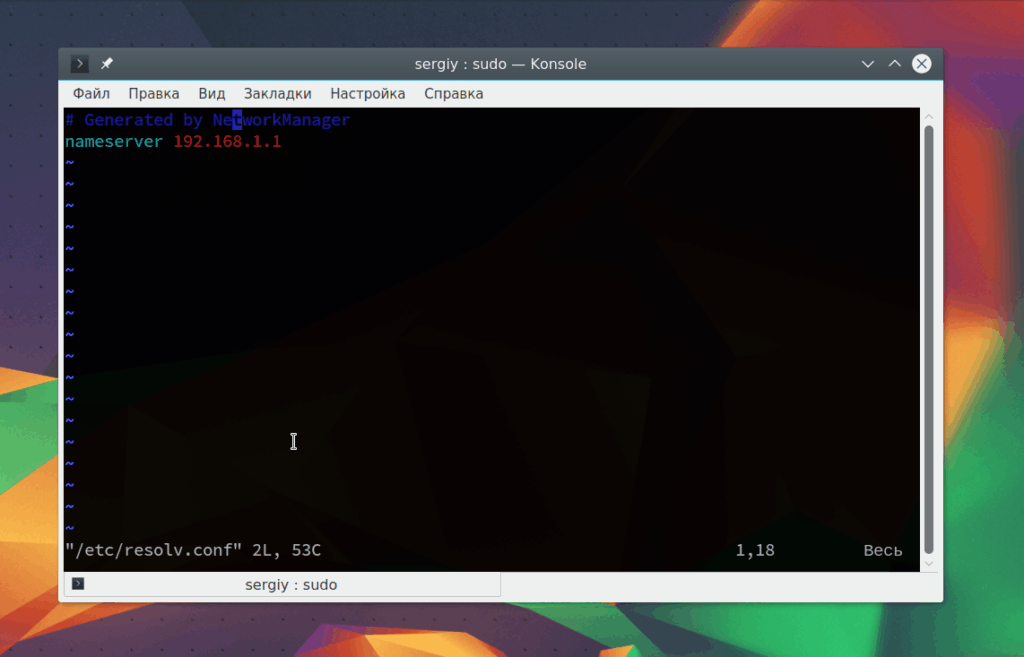Click the 'nameserver' keyword in the file

[x=114, y=142]
